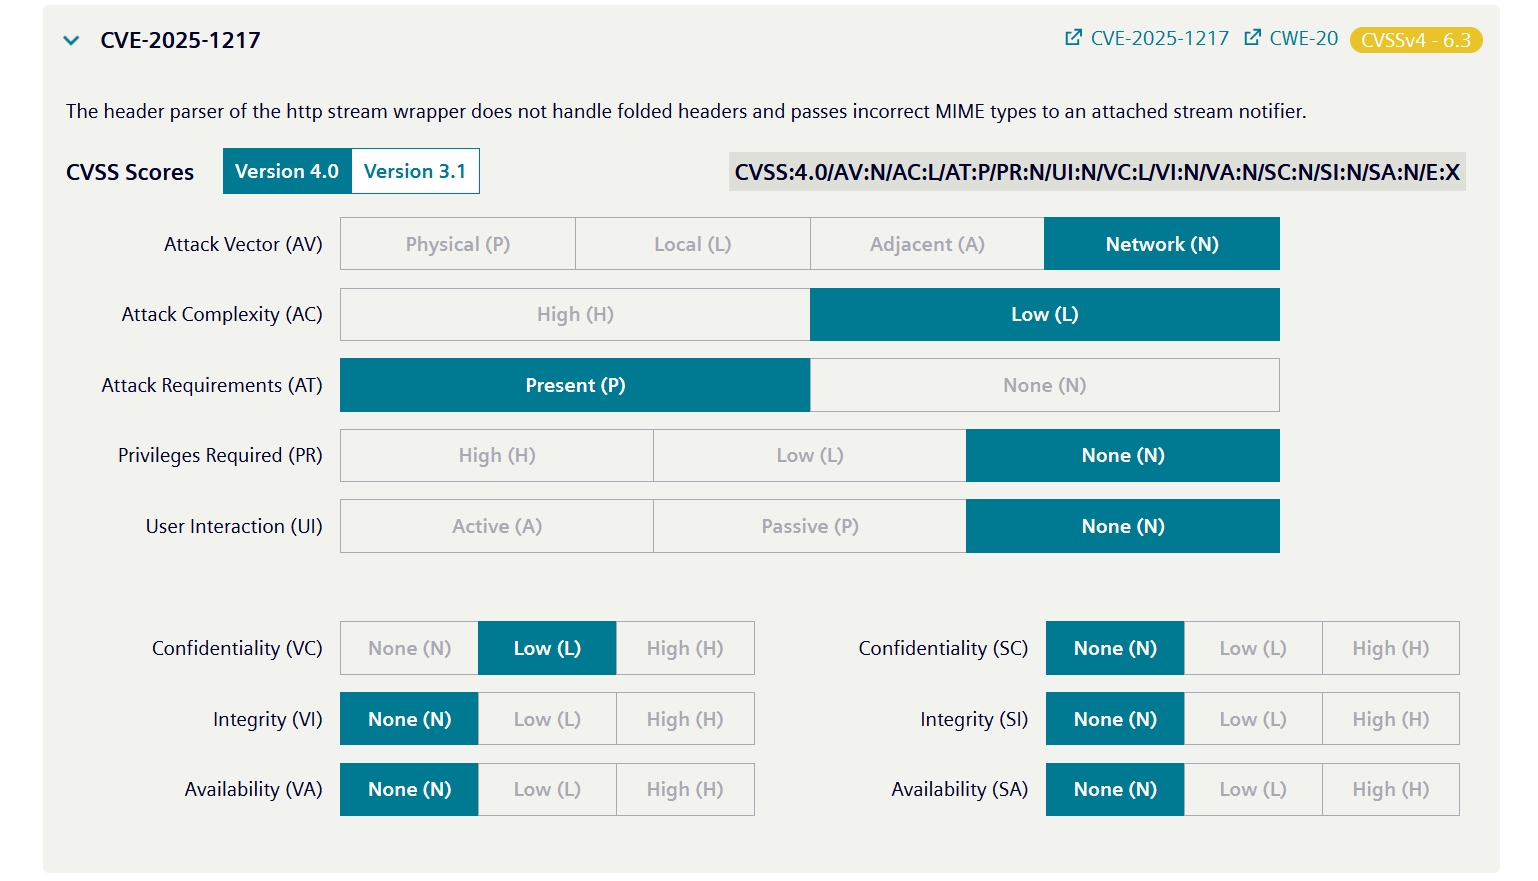Click the CVSSv4 - 6.3 score badge
The image size is (1538, 881).
(1416, 41)
